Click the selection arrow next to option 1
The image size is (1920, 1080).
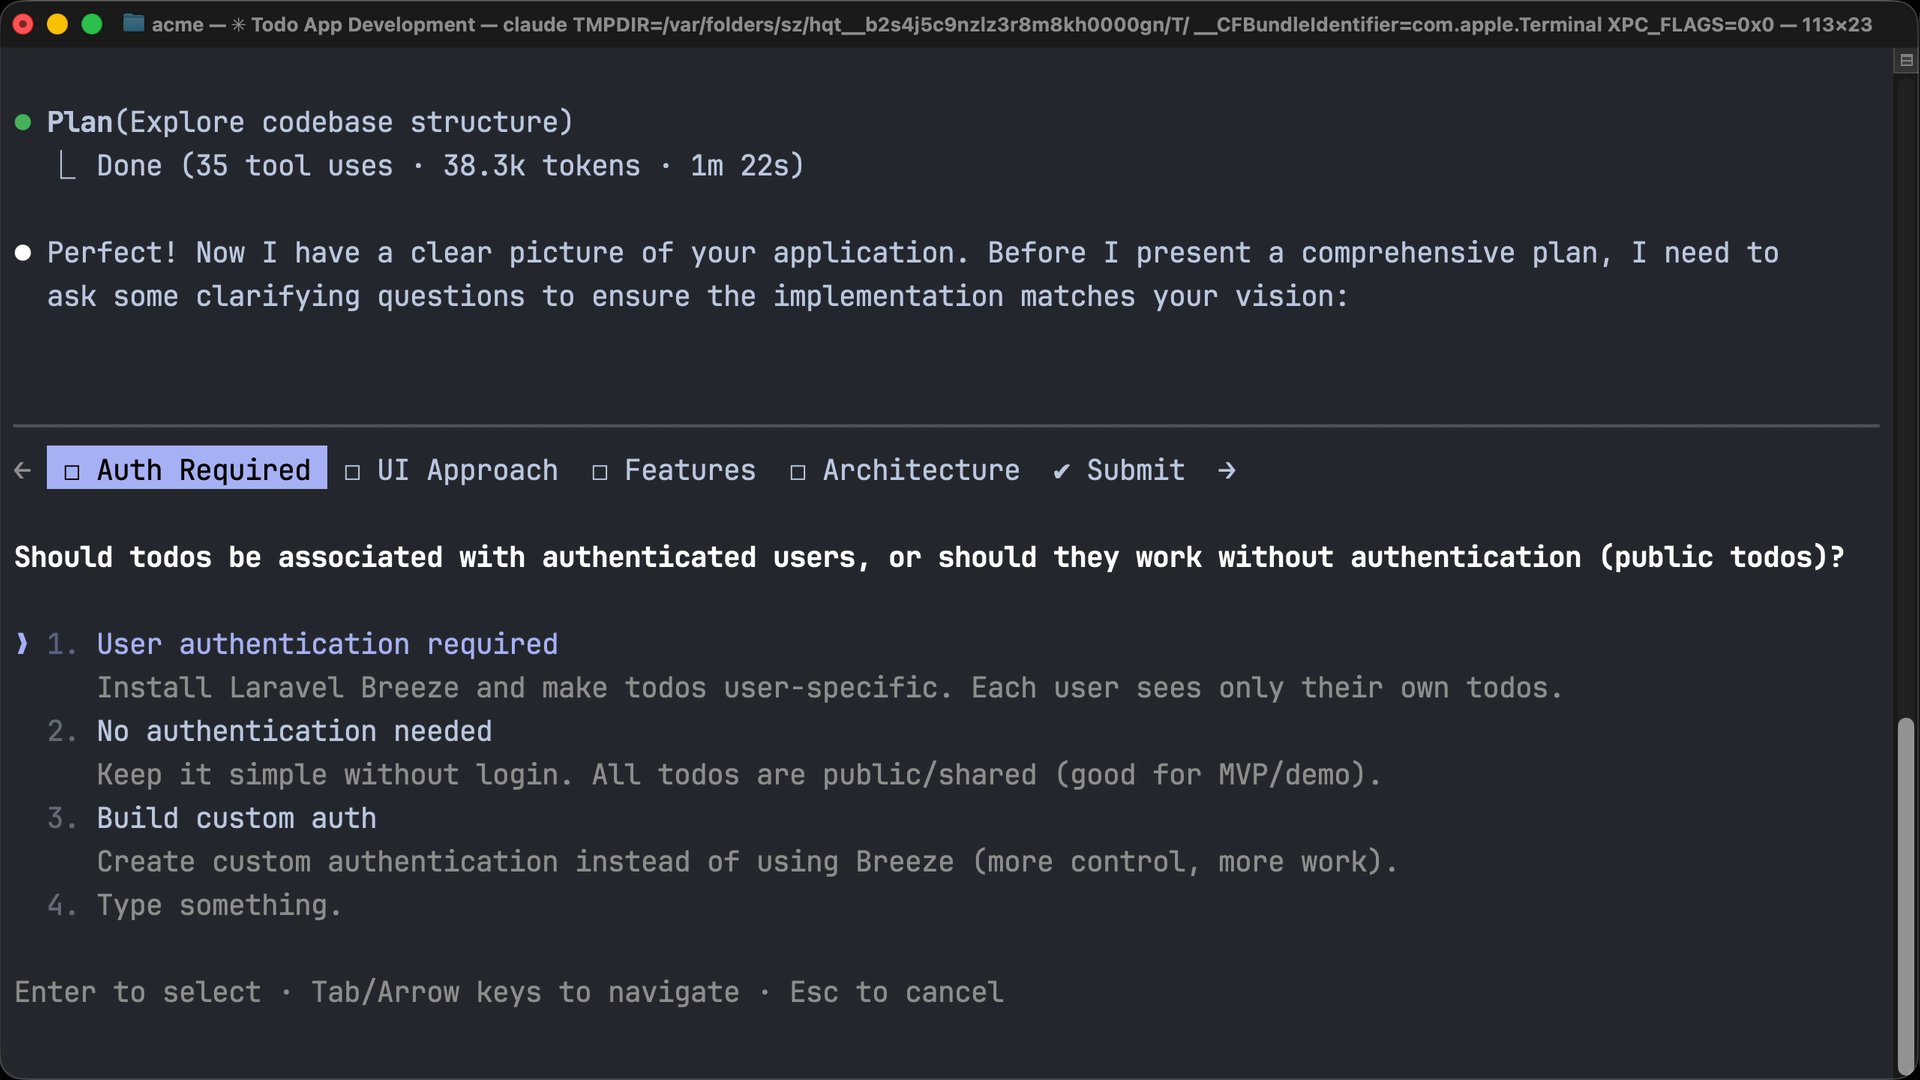22,644
